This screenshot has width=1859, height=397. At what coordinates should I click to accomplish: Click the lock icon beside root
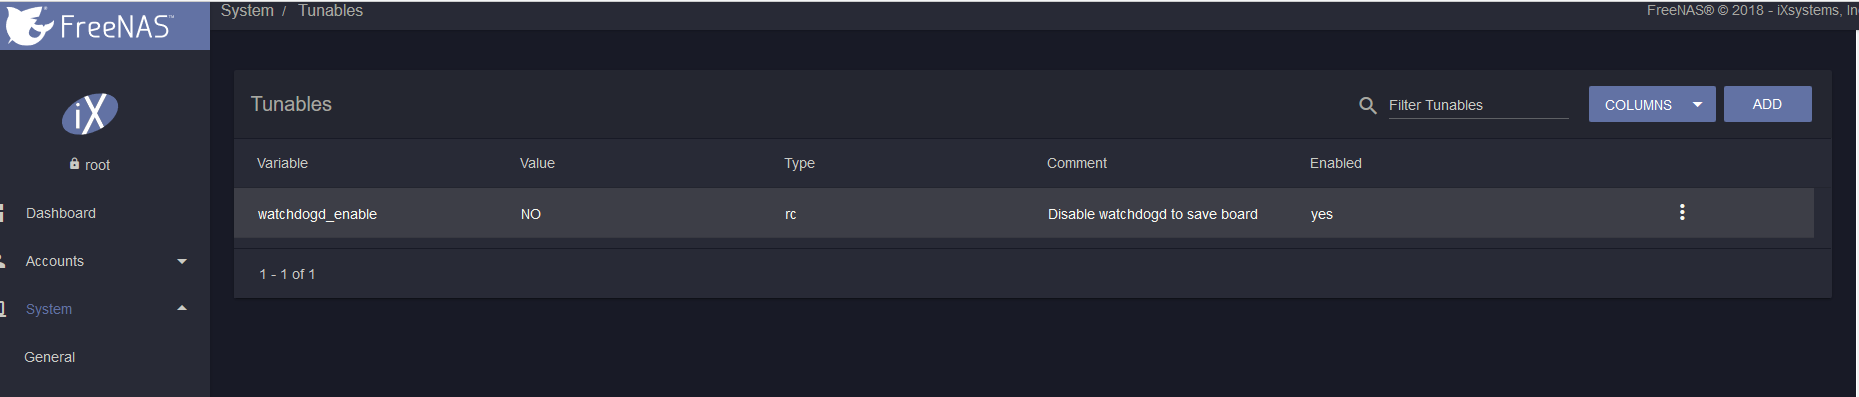point(75,164)
